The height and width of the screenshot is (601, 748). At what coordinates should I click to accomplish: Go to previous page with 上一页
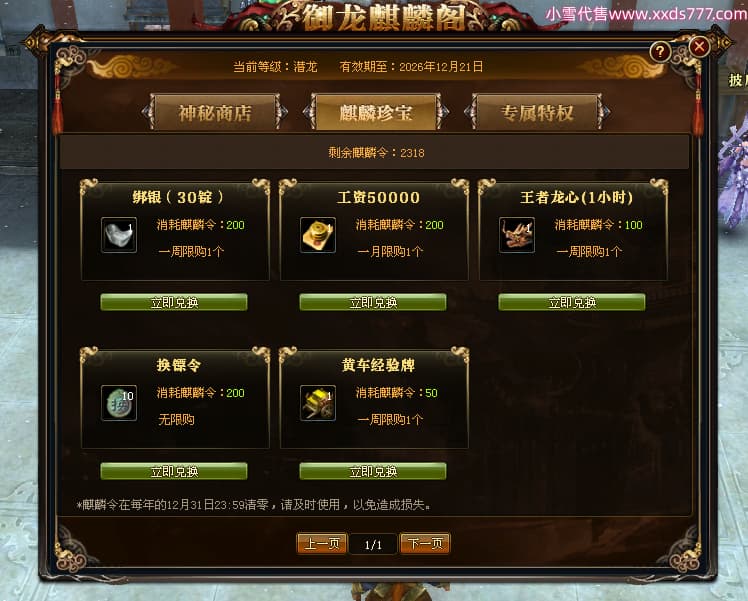pos(322,543)
